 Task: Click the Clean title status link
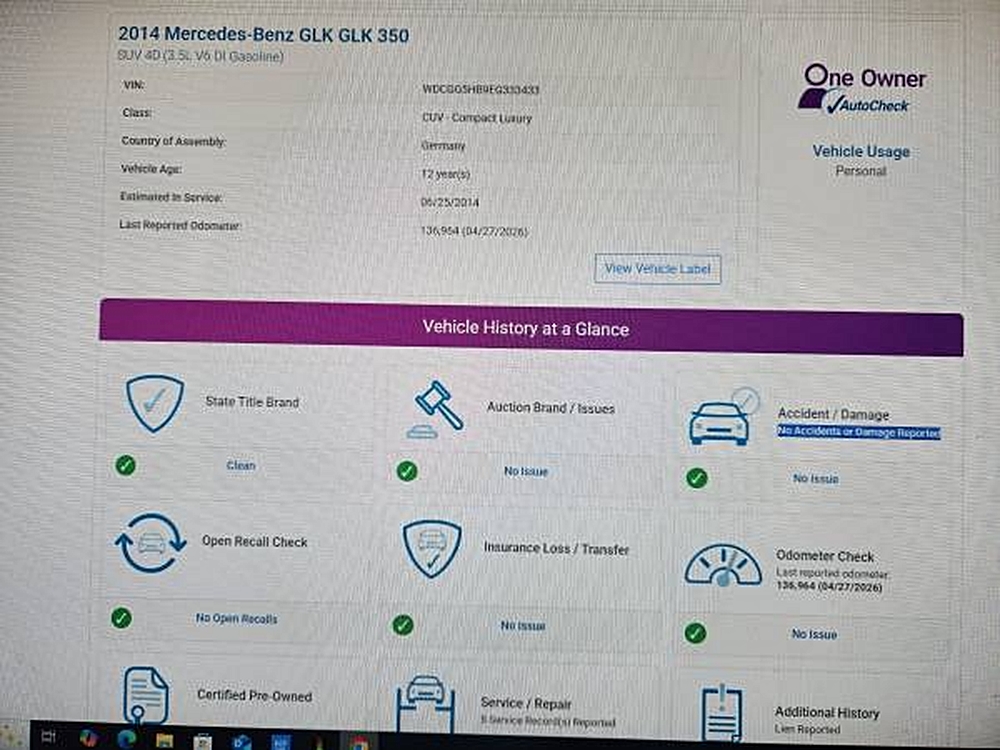241,466
